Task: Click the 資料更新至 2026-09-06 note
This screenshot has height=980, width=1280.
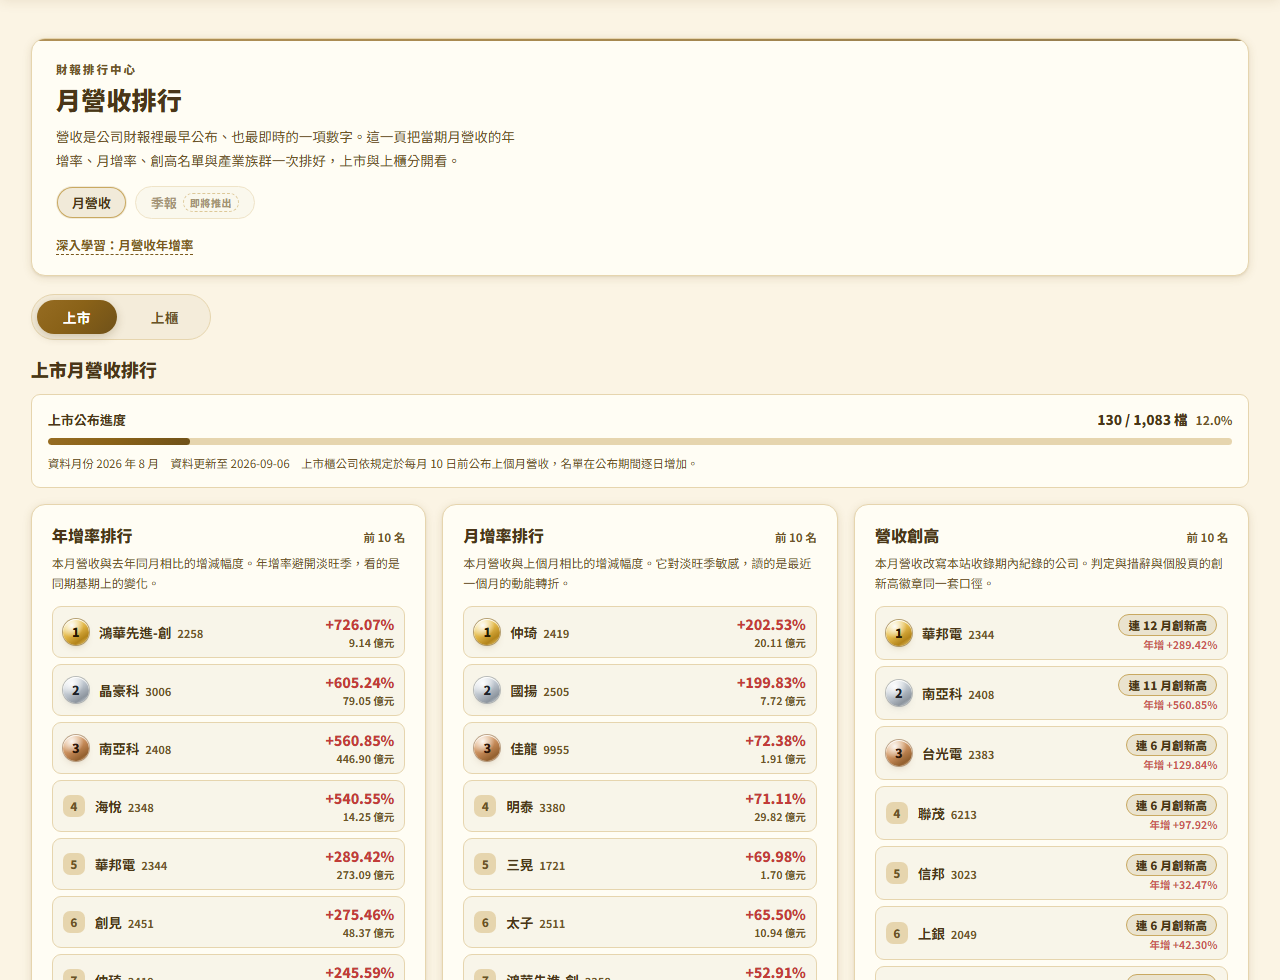Action: (x=230, y=464)
